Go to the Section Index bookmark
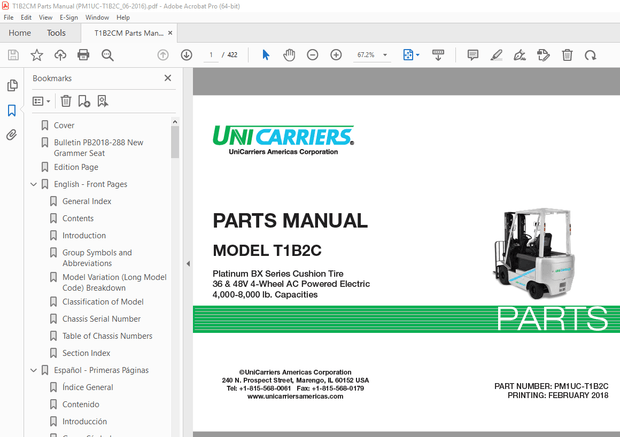Viewport: 620px width, 437px height. 86,353
